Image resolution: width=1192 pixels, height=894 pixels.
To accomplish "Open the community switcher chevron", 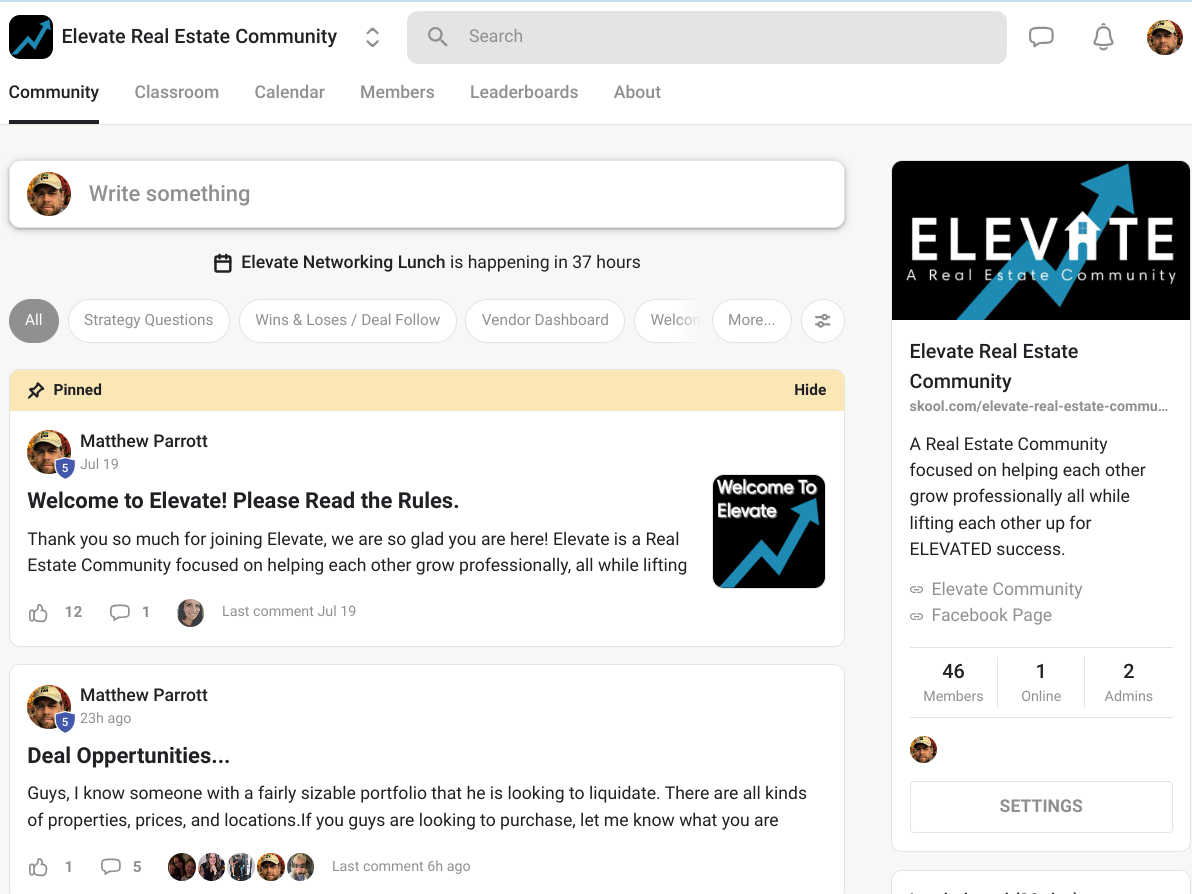I will coord(371,36).
